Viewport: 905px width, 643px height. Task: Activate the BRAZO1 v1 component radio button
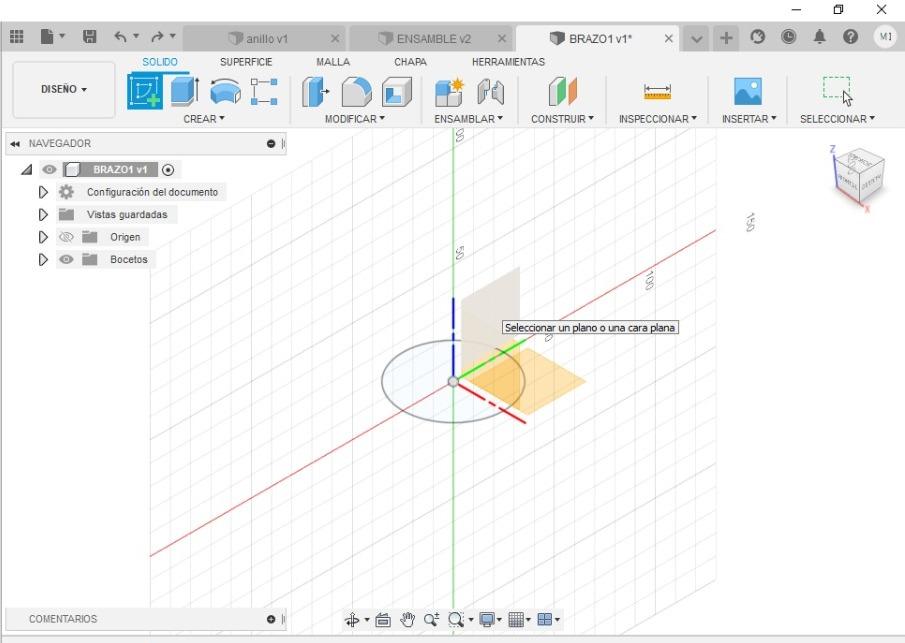(168, 170)
